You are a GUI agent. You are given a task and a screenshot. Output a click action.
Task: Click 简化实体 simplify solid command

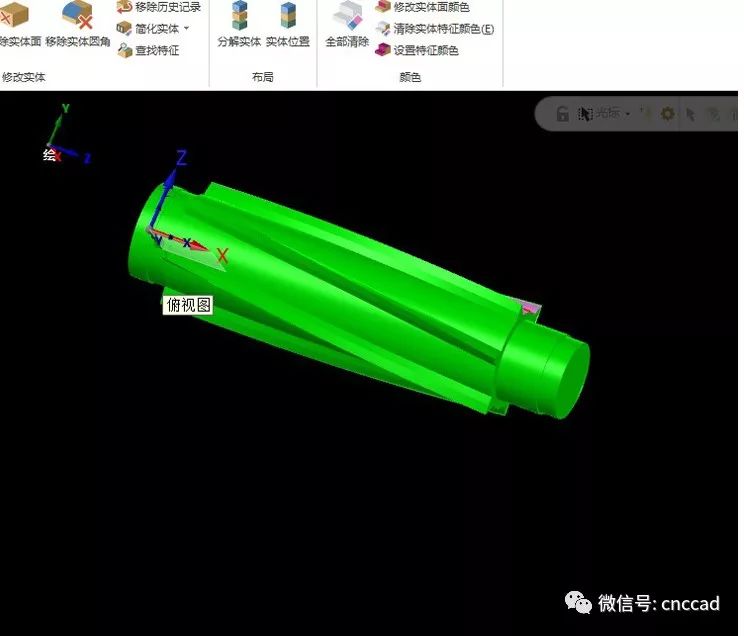(x=148, y=28)
